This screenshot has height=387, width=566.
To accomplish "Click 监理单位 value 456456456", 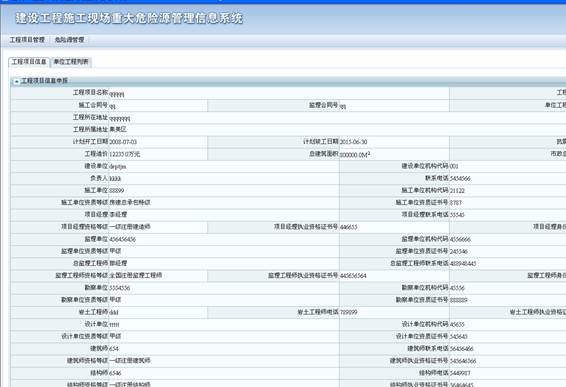I will (123, 239).
